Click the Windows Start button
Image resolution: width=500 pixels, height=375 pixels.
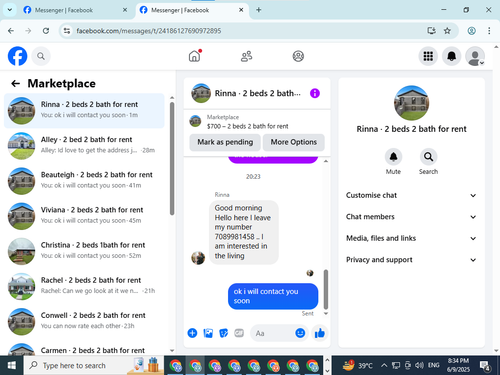point(11,366)
